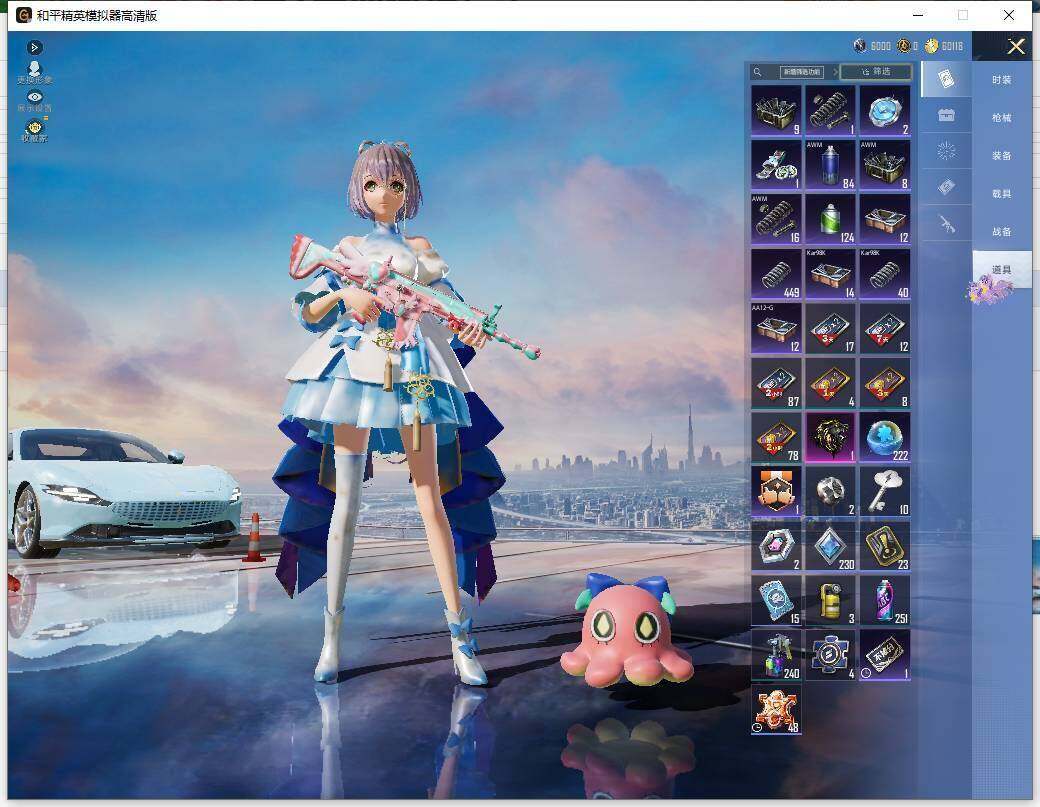Open the collection icon below display settings
1040x807 pixels.
[x=34, y=130]
